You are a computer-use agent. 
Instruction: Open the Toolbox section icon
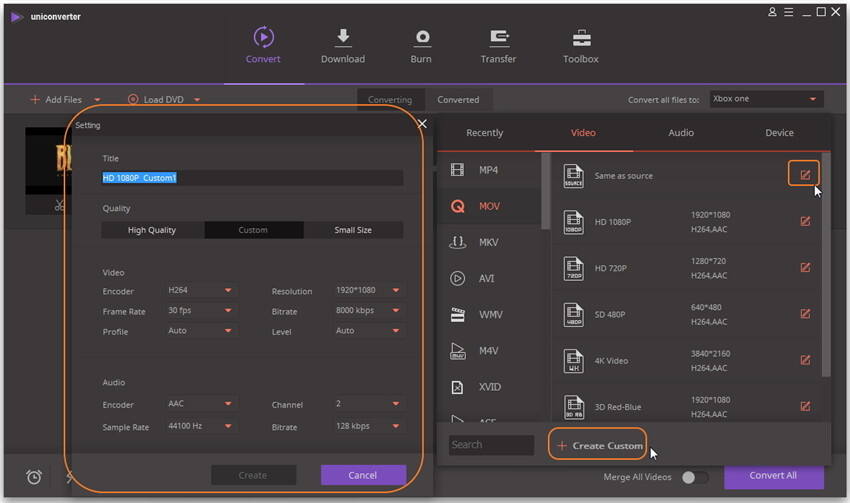coord(581,37)
